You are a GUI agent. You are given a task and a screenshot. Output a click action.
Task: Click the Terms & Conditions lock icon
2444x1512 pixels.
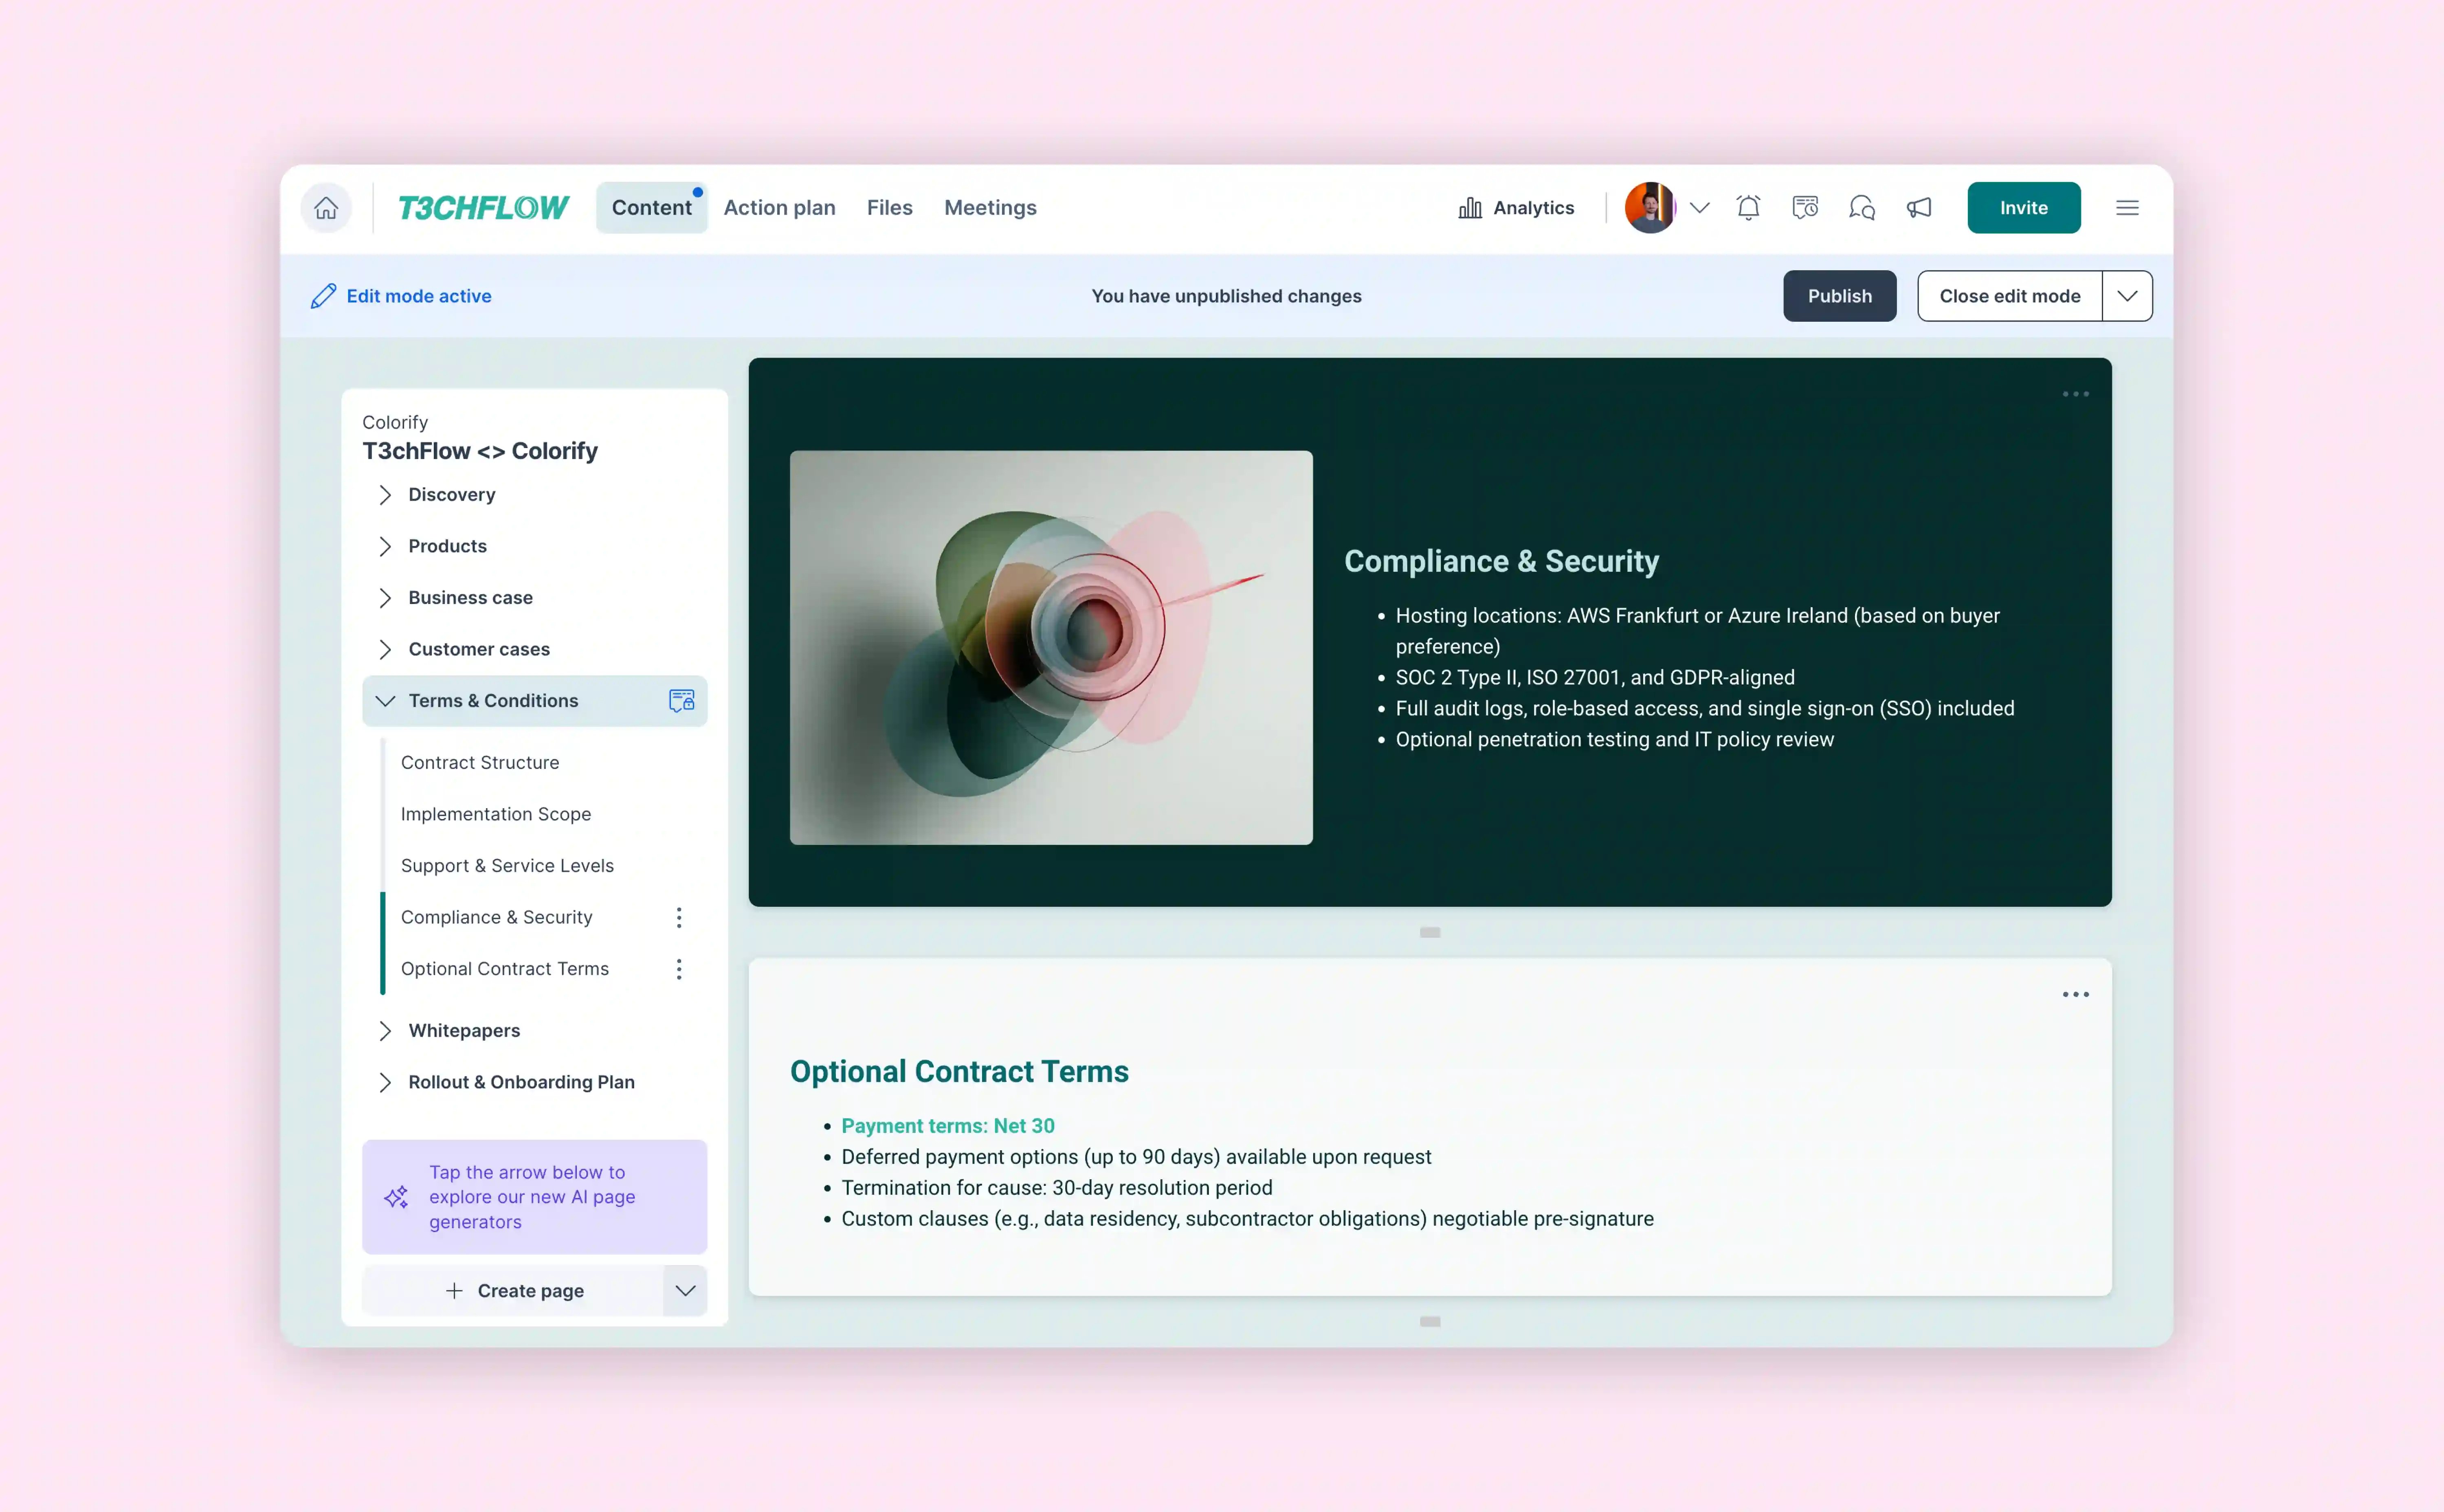click(682, 701)
